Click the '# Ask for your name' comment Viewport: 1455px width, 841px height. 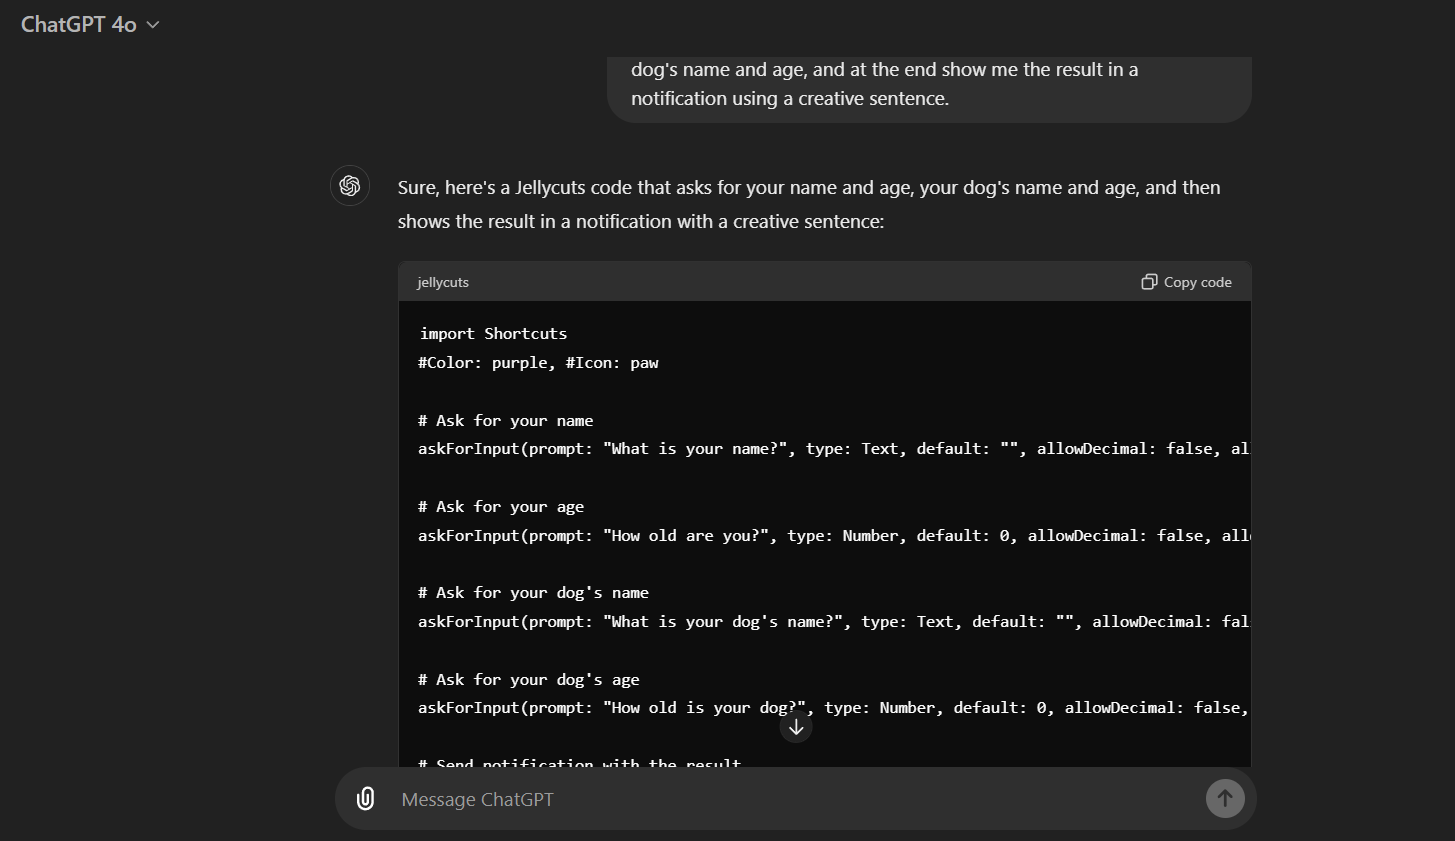506,420
